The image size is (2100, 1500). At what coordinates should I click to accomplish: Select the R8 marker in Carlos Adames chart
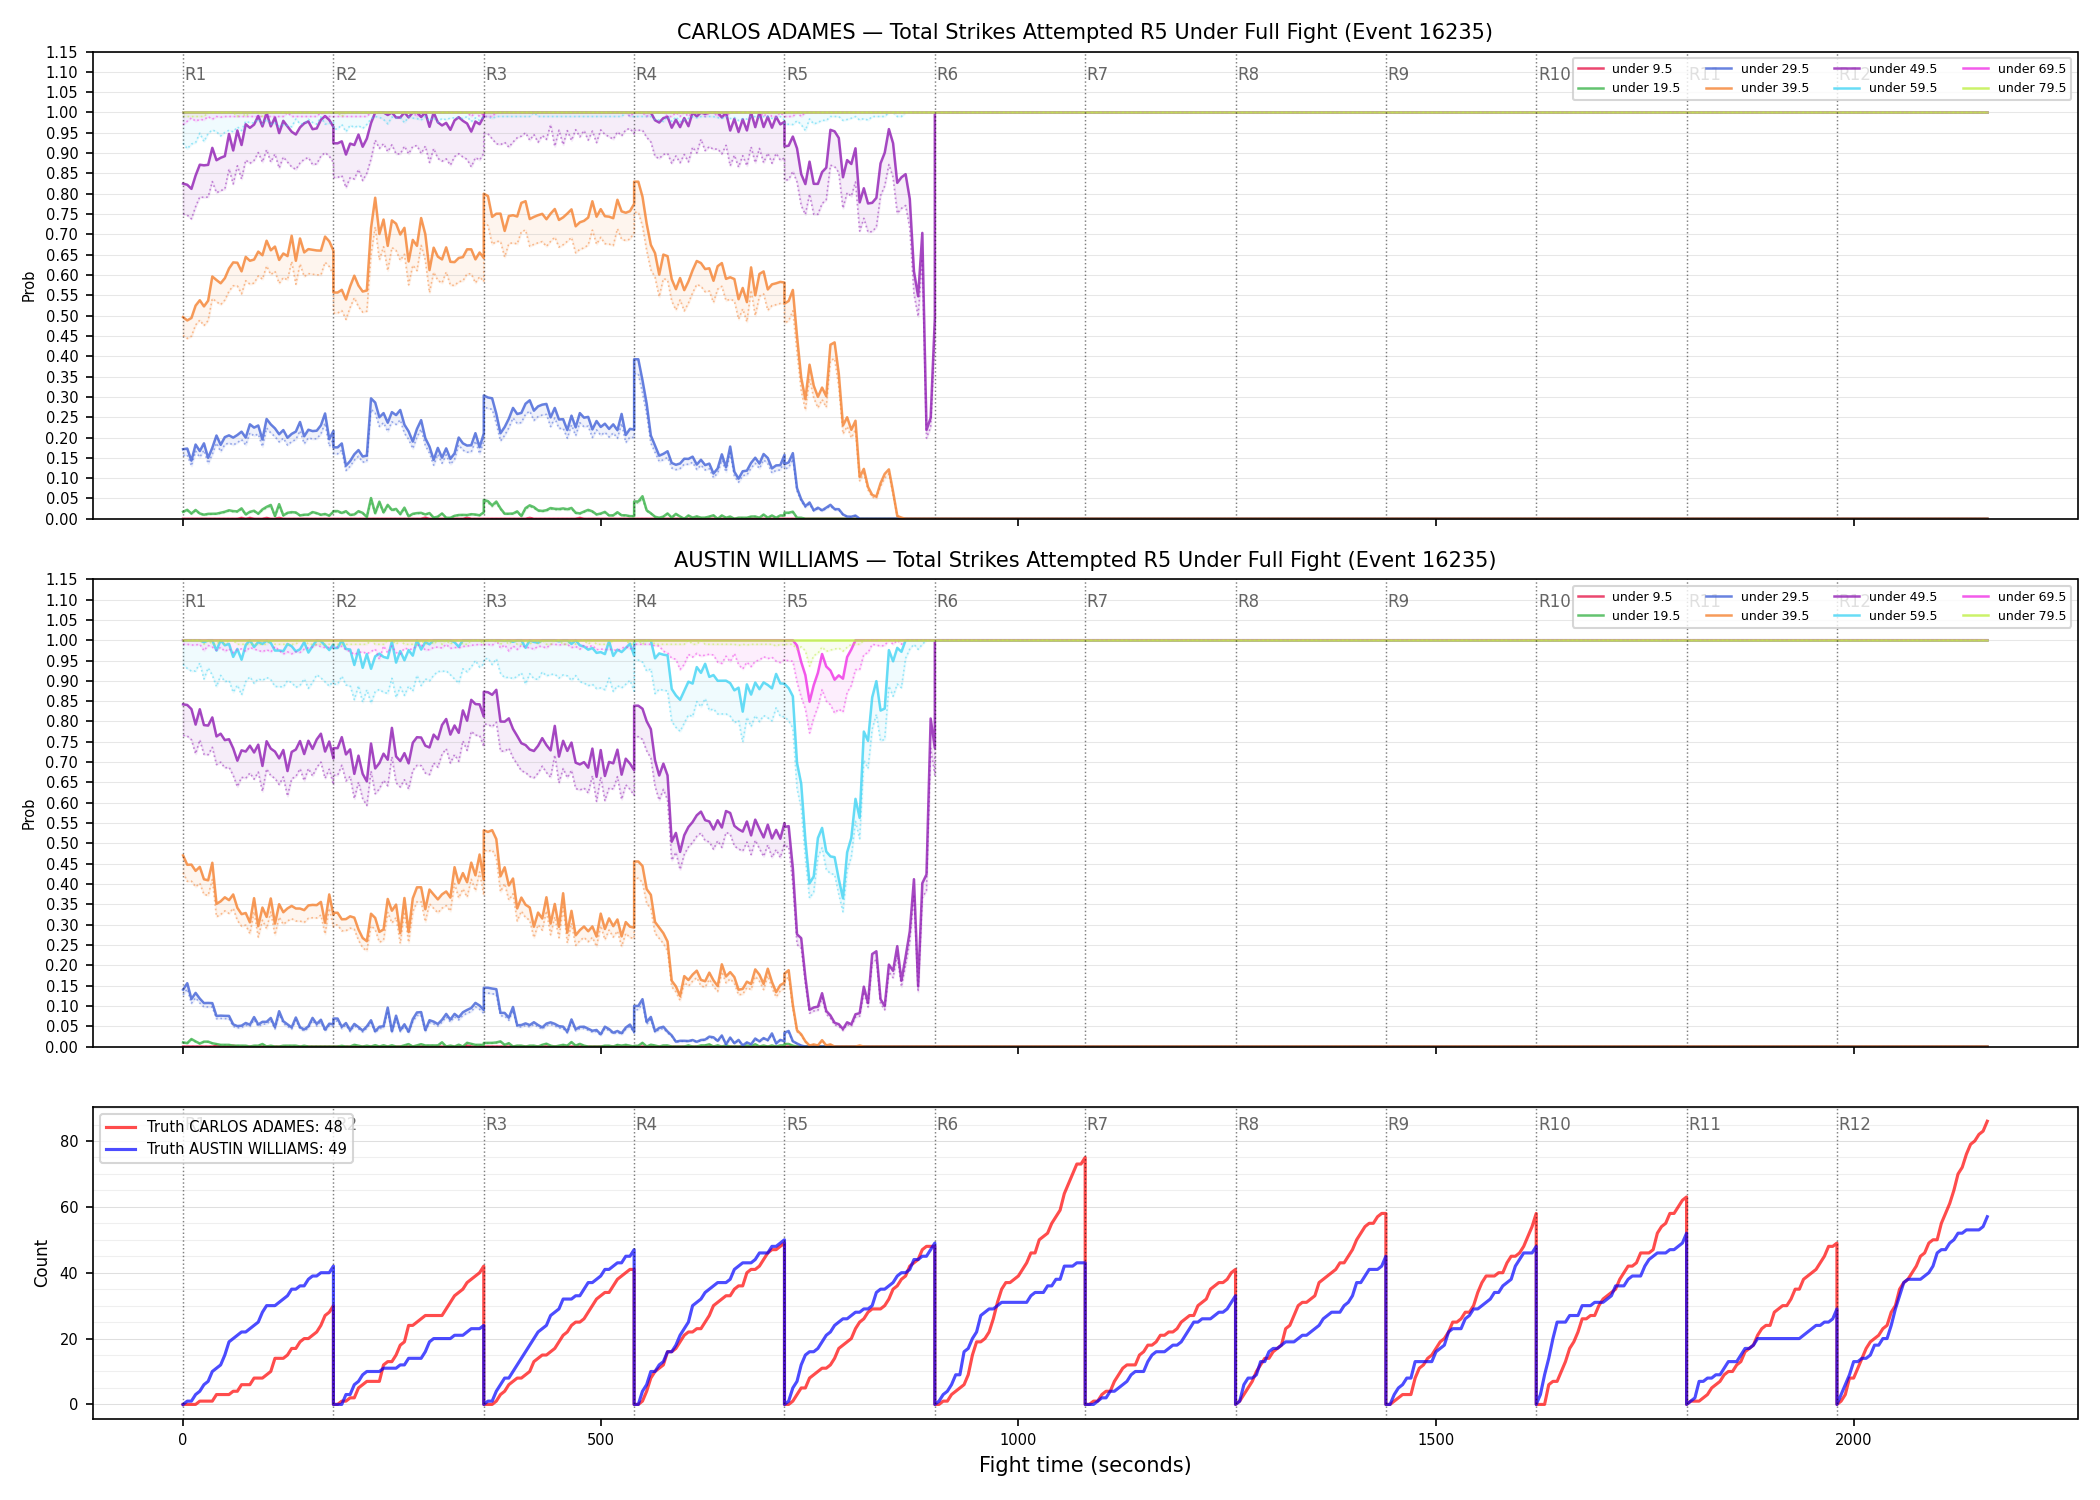point(1248,74)
